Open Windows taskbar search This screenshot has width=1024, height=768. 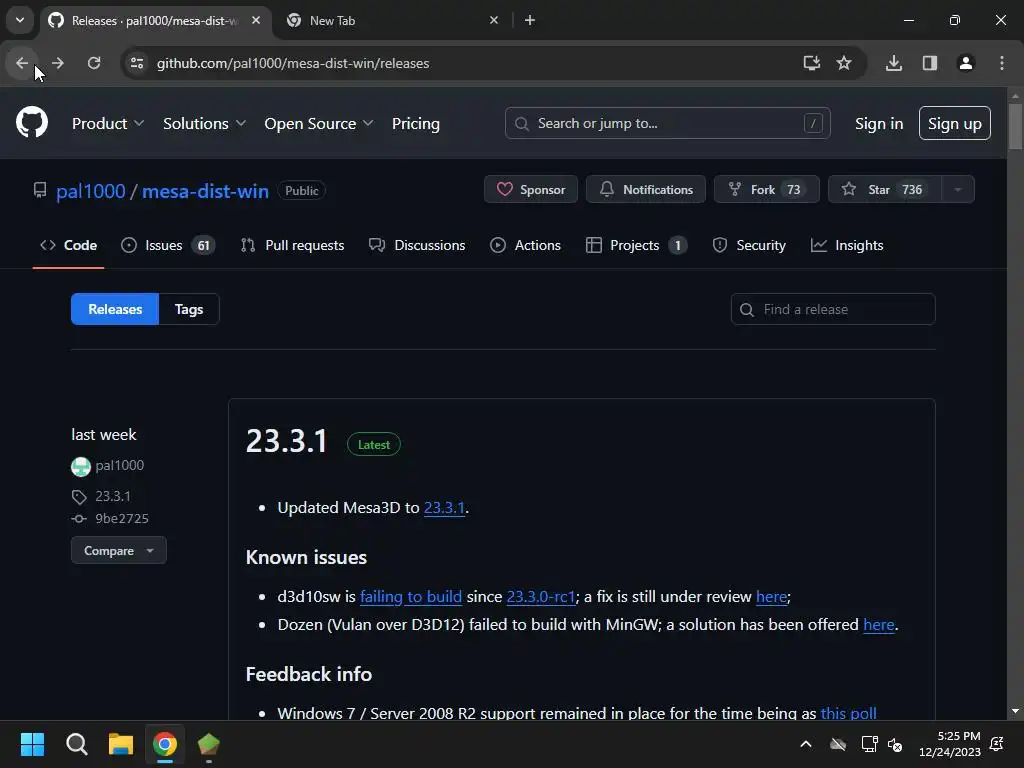(x=76, y=744)
